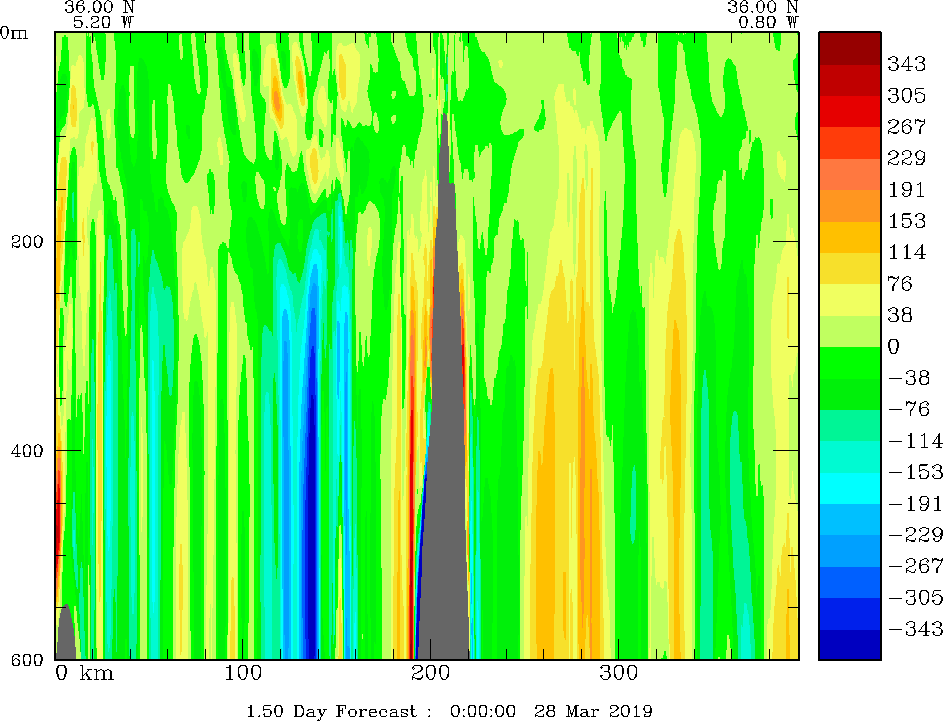Click the "0 km" distance axis label
Image resolution: width=943 pixels, height=721 pixels.
tap(84, 673)
